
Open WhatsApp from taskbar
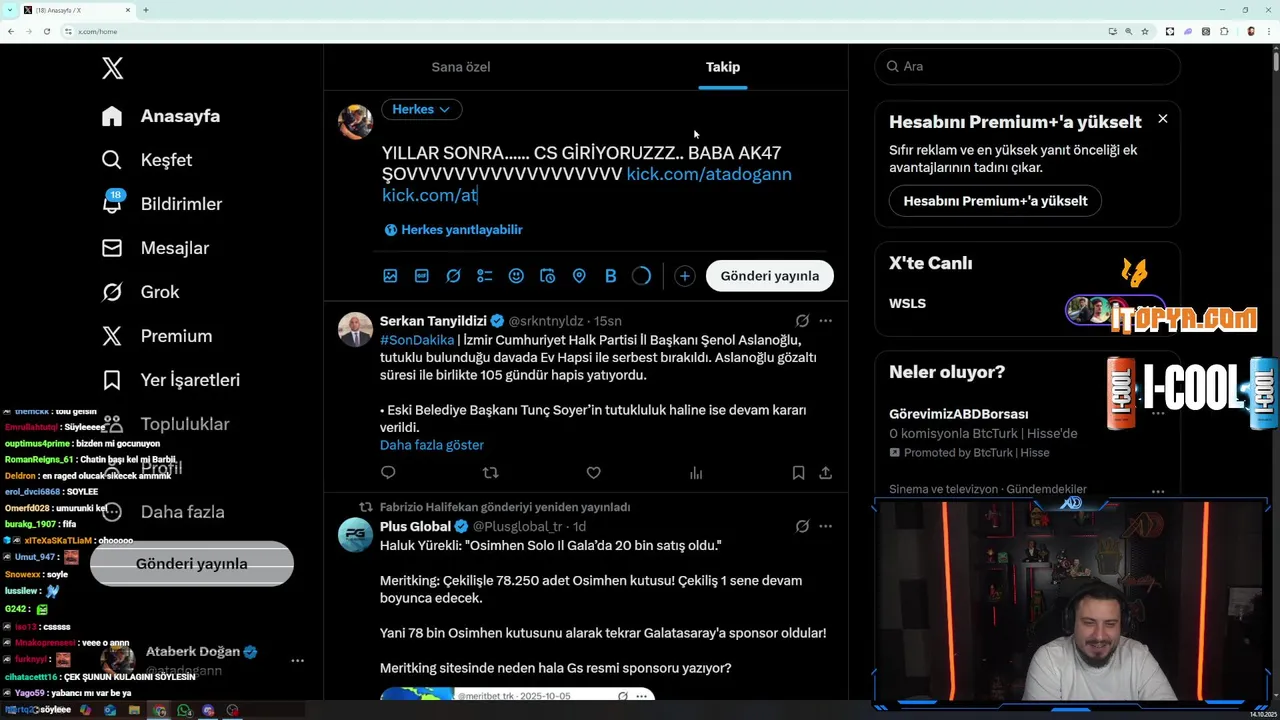tap(183, 710)
